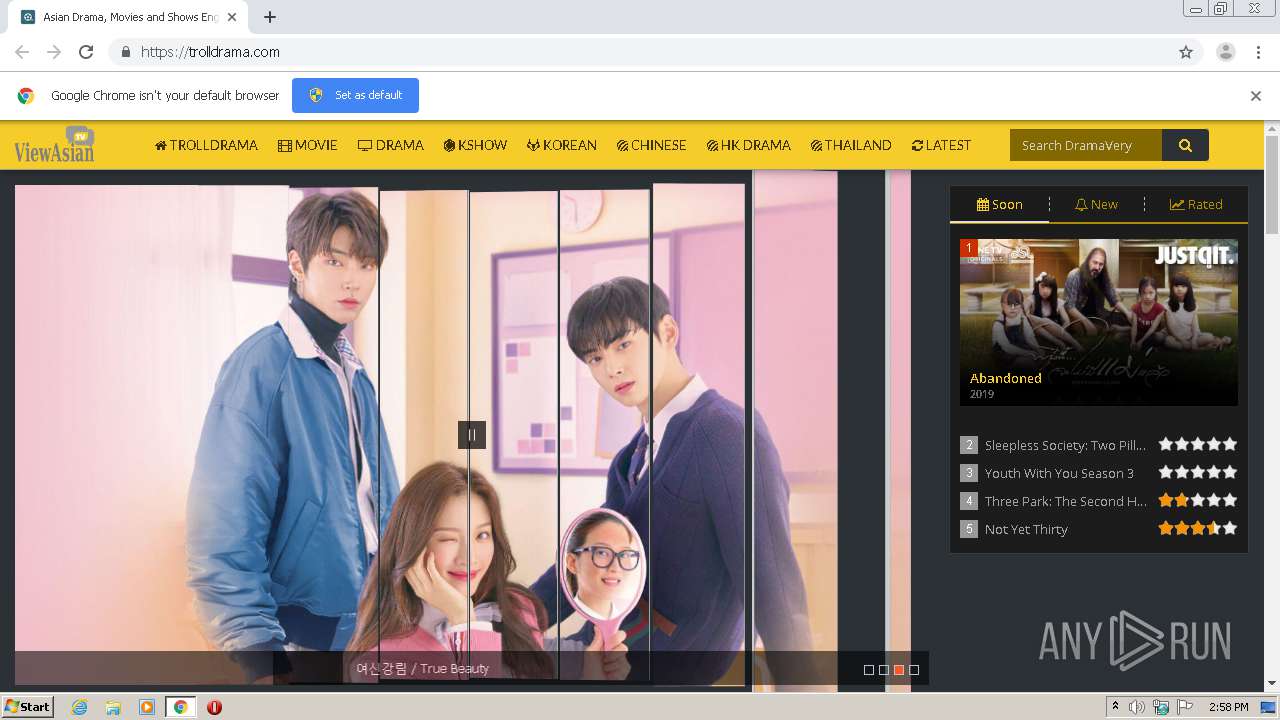Select the third slideshow indicator square
The width and height of the screenshot is (1280, 720).
pyautogui.click(x=899, y=670)
